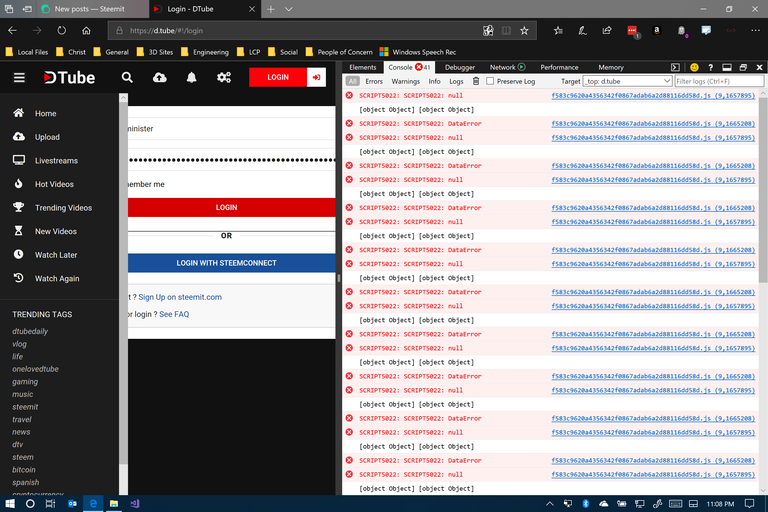
Task: Click the cloud upload icon in header
Action: (159, 77)
